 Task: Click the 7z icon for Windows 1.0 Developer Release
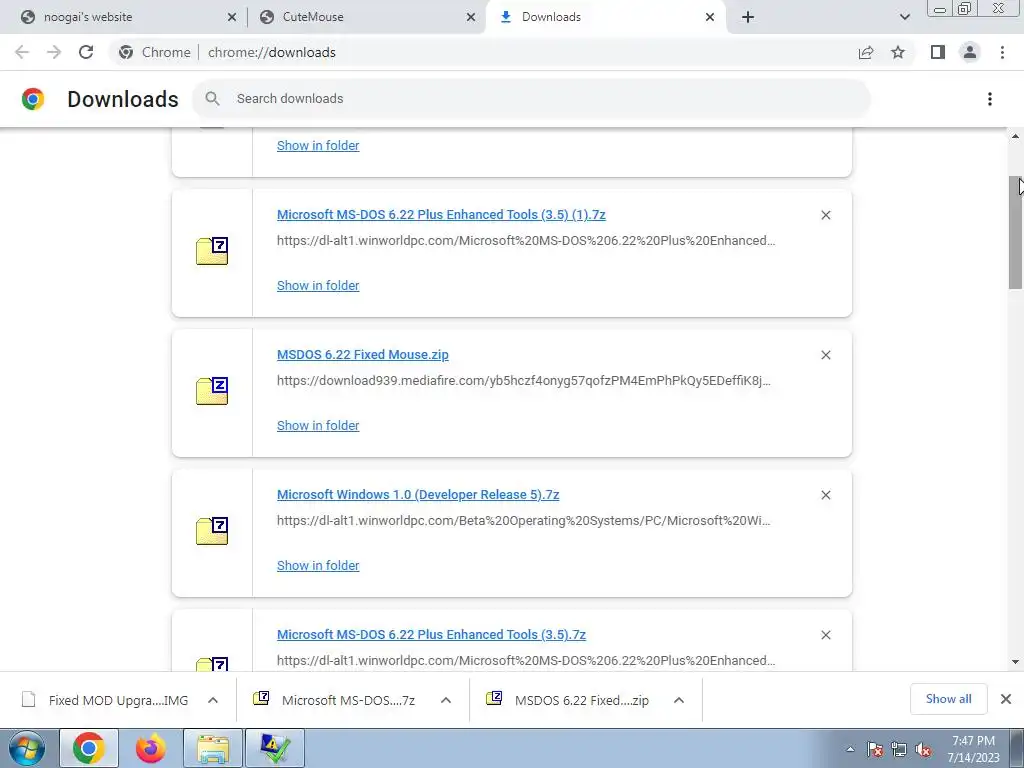(x=212, y=531)
